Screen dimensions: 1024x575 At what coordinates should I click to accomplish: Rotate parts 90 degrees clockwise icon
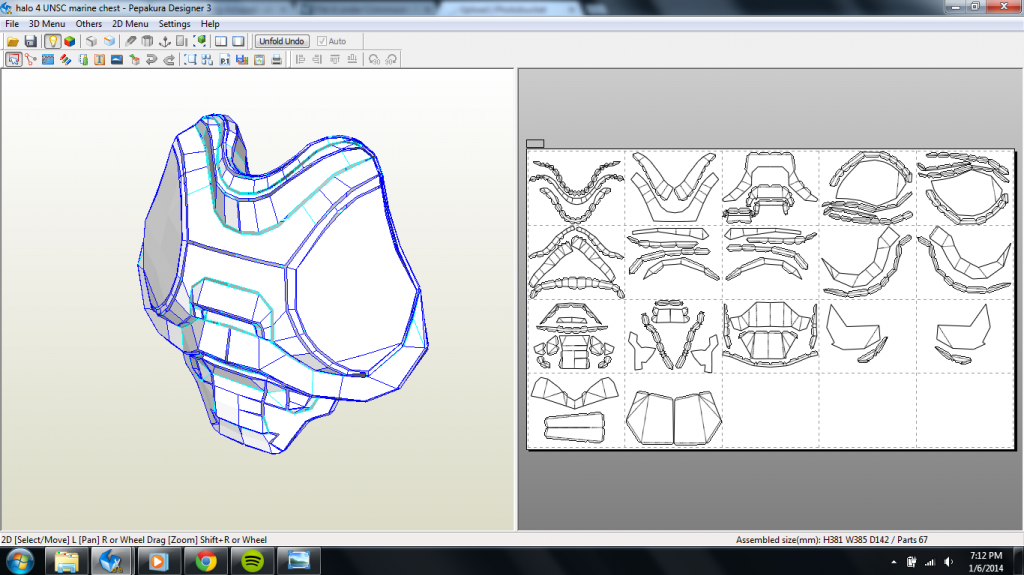click(x=391, y=59)
